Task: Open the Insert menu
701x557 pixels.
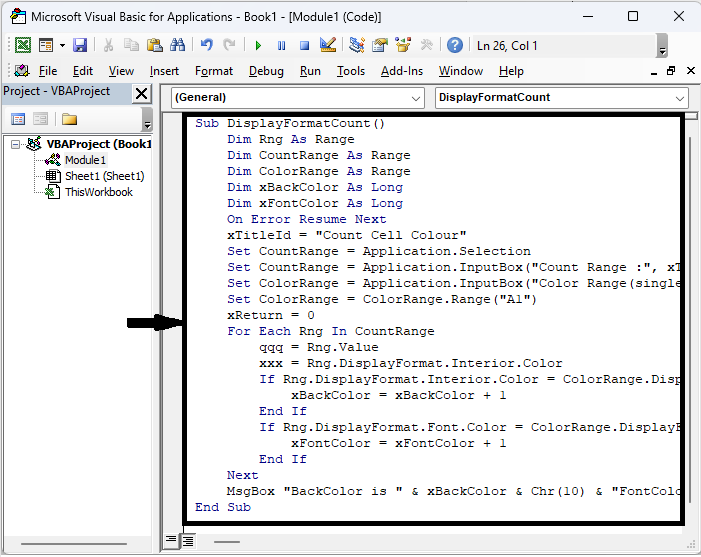Action: click(x=164, y=71)
